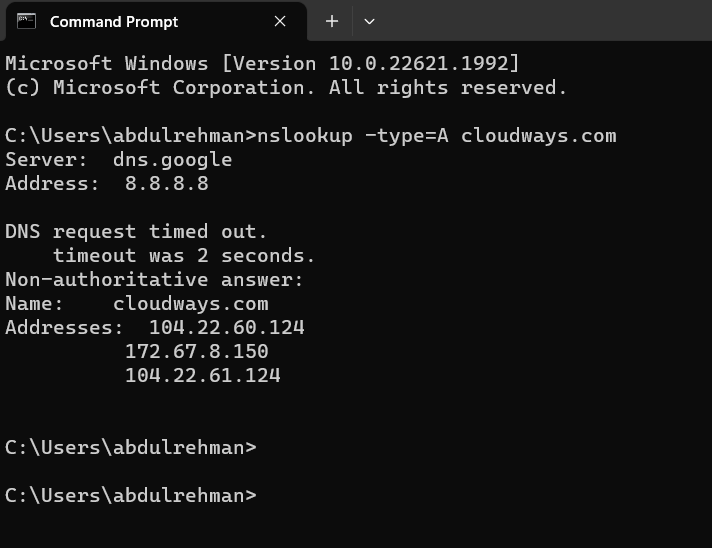This screenshot has width=712, height=548.
Task: Click the empty title bar area
Action: [540, 21]
